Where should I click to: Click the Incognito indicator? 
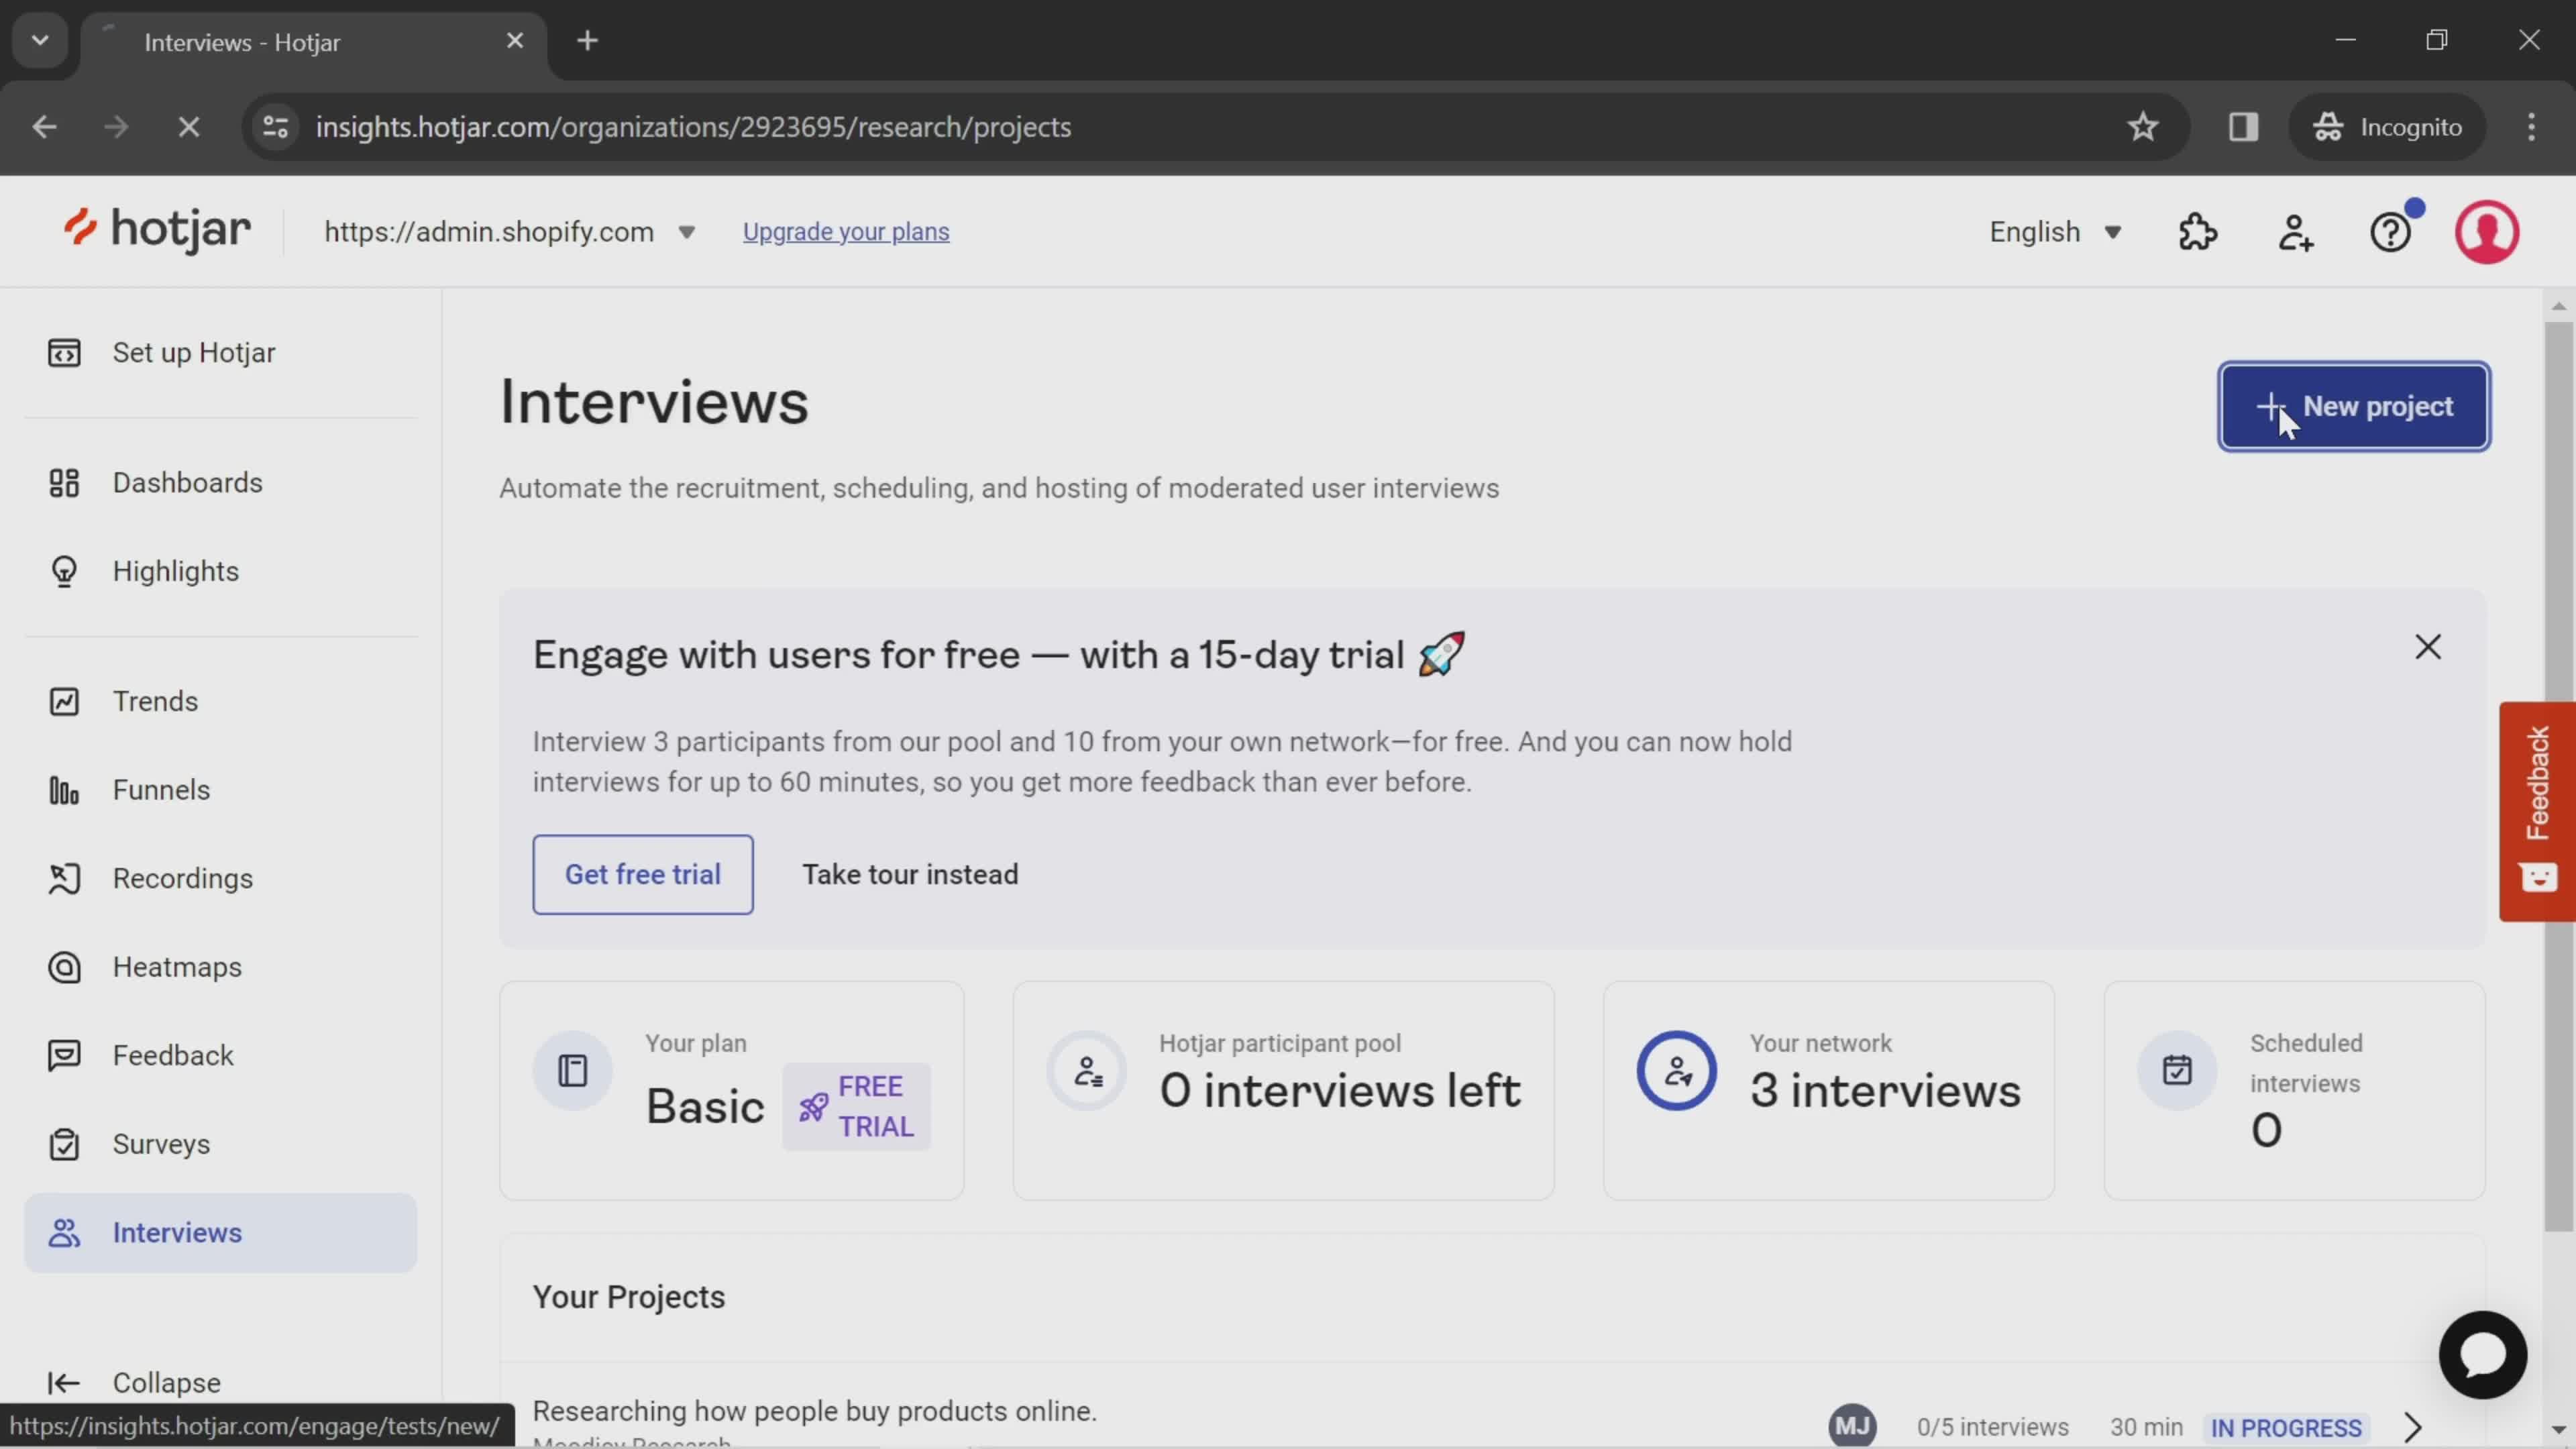tap(2387, 127)
